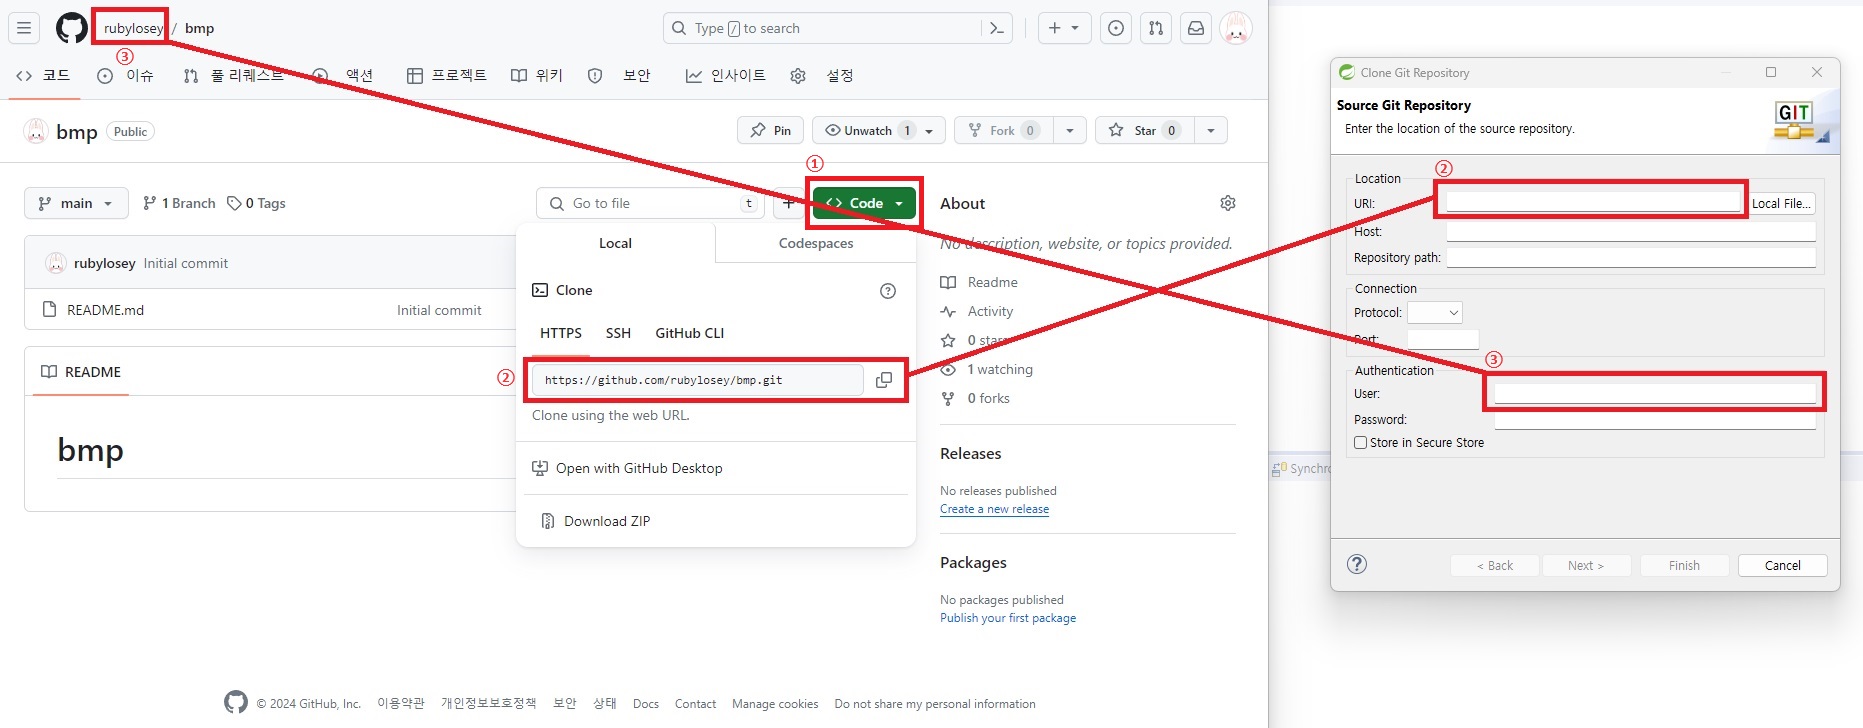
Task: Click Create a new release link
Action: pyautogui.click(x=994, y=509)
